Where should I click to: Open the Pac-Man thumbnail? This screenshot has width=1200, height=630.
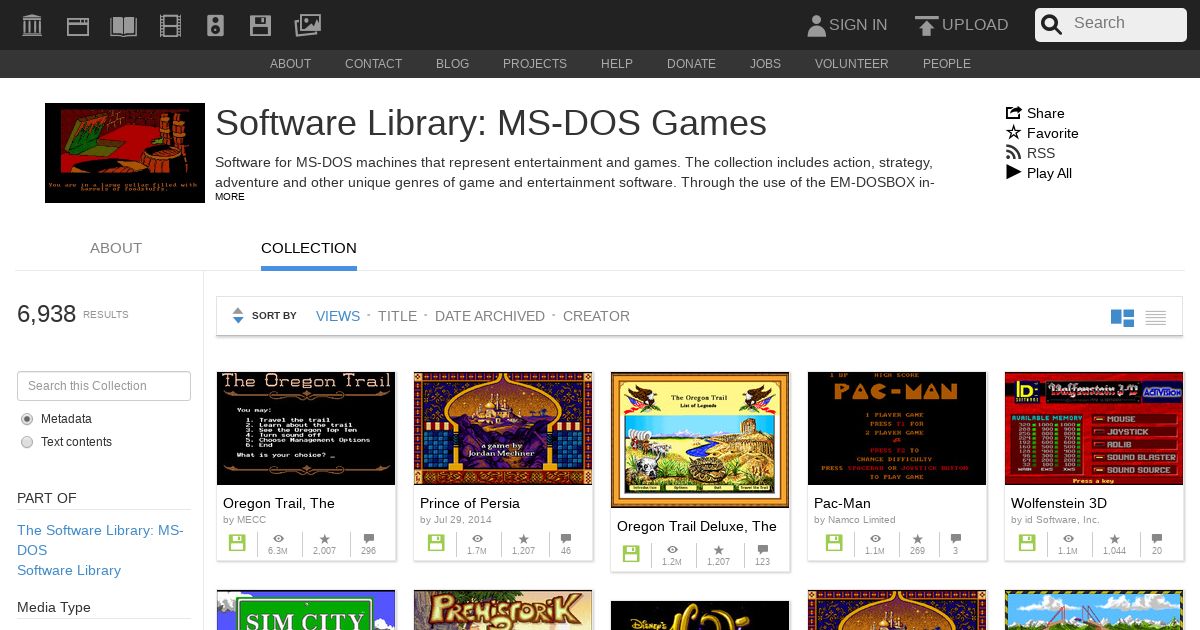897,429
